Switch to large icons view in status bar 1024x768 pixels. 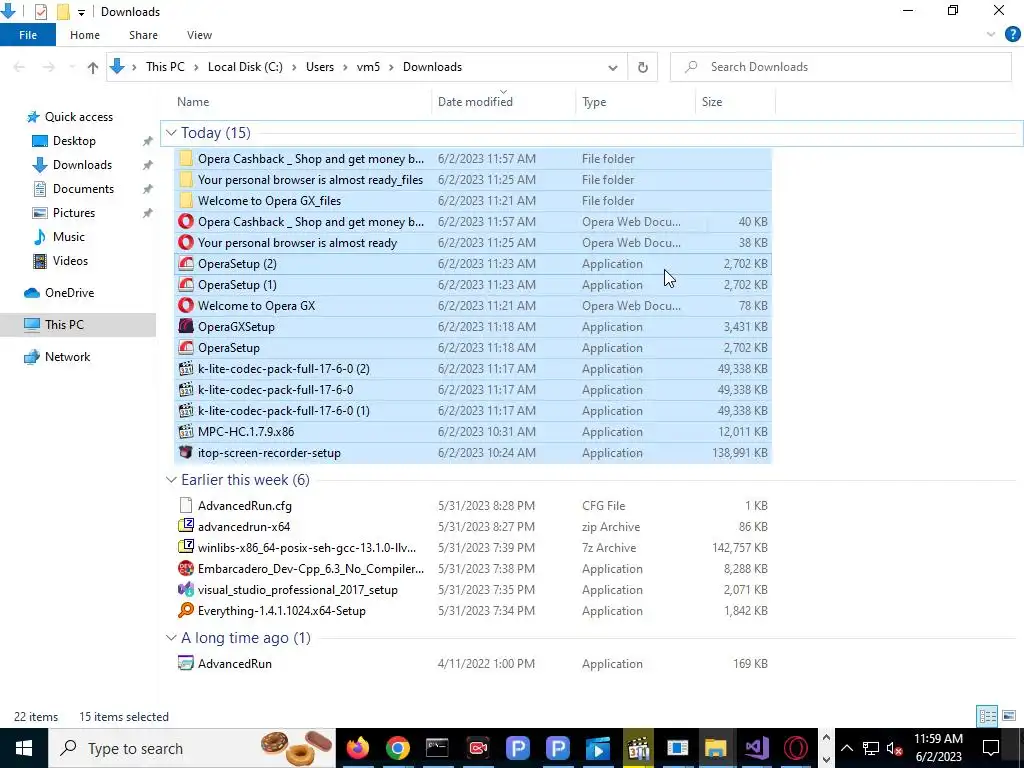(x=1009, y=716)
